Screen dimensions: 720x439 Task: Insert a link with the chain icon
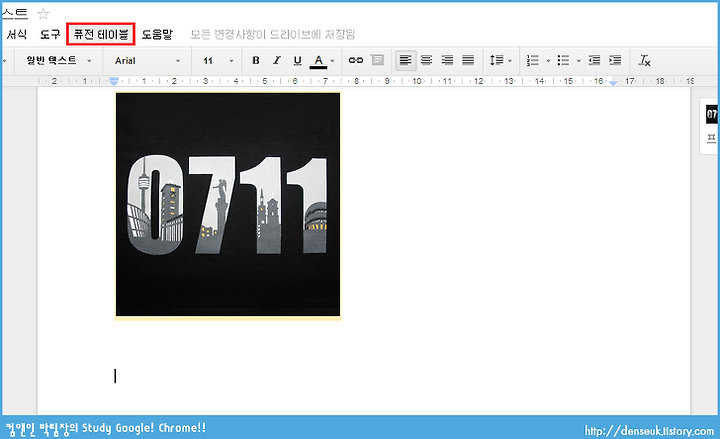point(356,61)
